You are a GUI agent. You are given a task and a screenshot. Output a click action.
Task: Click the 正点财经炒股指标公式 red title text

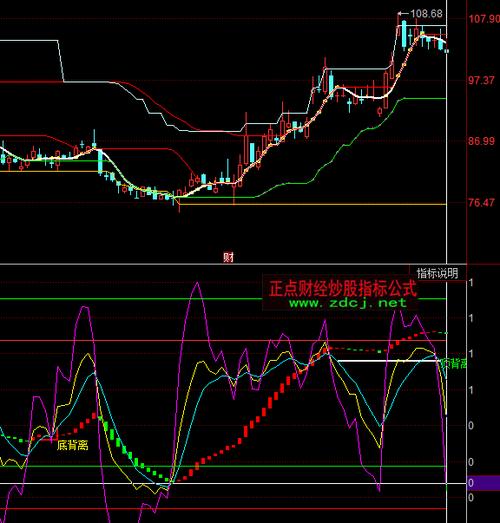343,288
